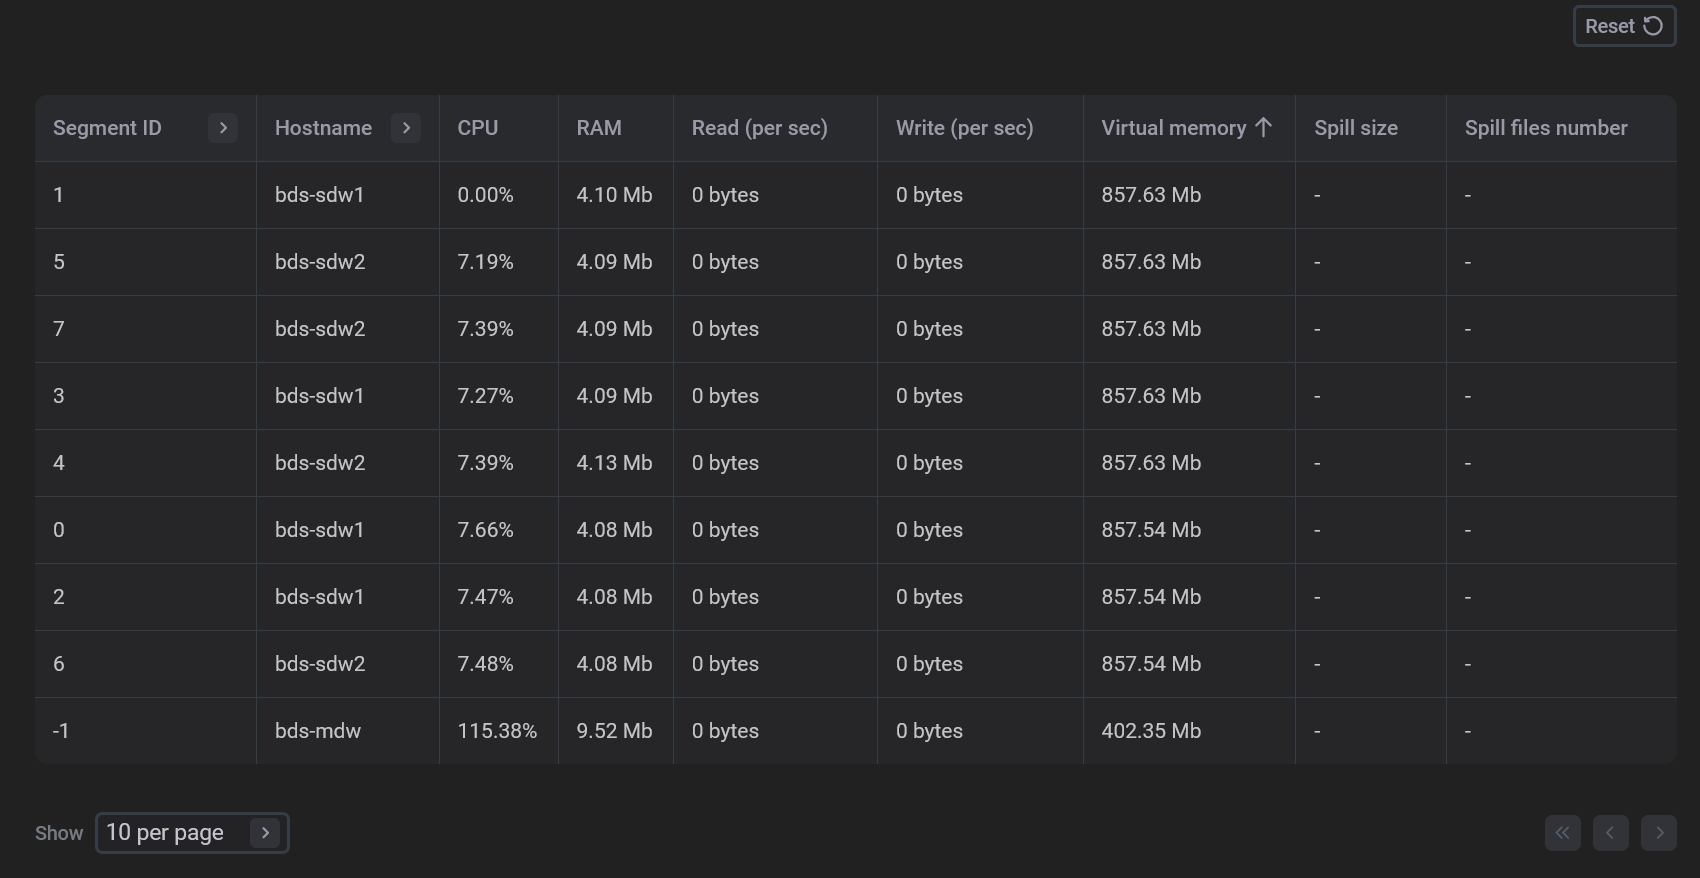
Task: Sort by Read (per sec) column header
Action: click(759, 128)
